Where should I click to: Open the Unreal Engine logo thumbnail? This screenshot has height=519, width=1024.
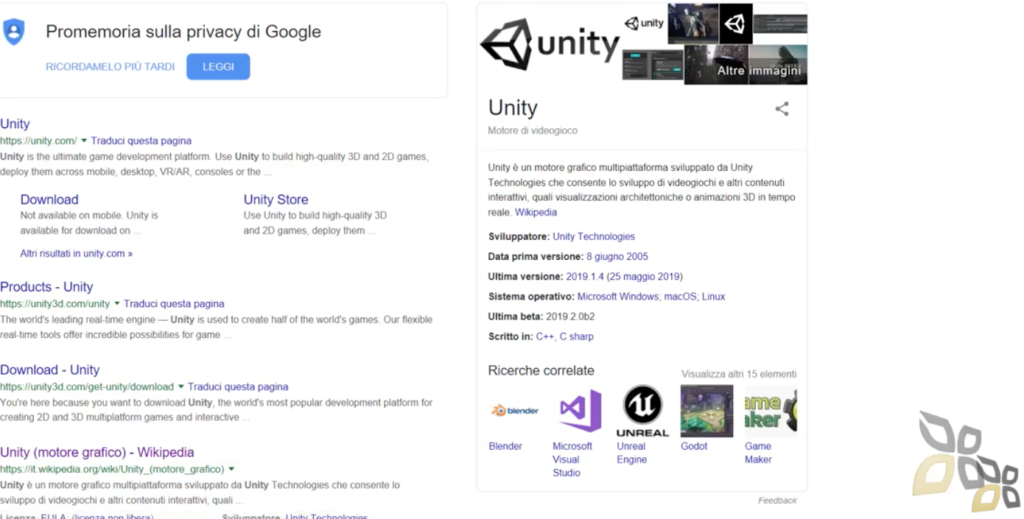643,411
